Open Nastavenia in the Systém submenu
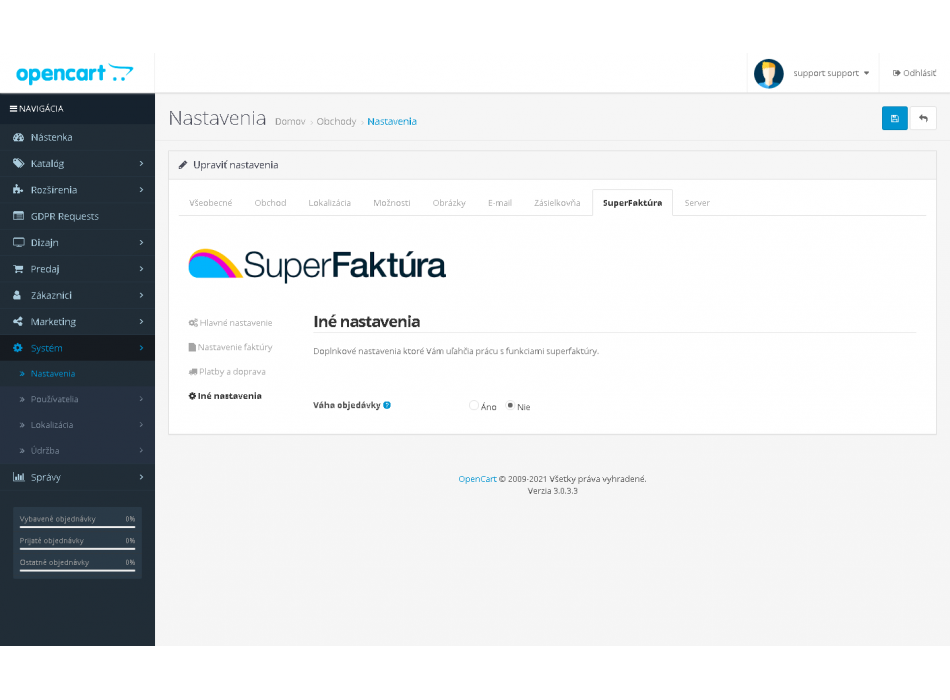 [53, 374]
